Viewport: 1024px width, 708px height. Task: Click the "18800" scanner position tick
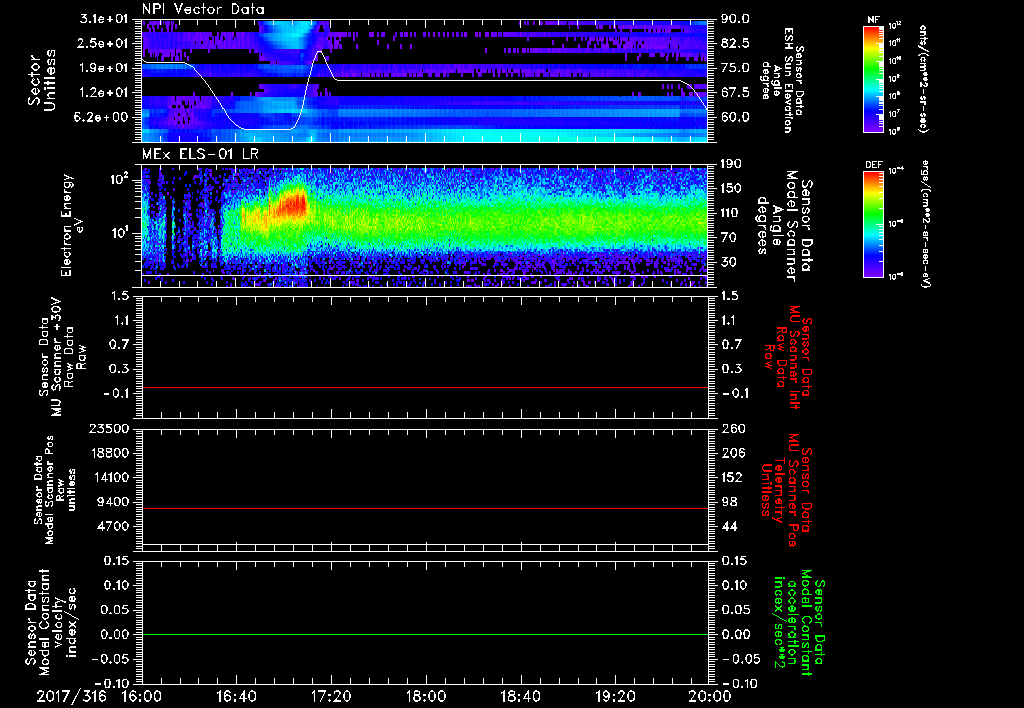(x=108, y=453)
